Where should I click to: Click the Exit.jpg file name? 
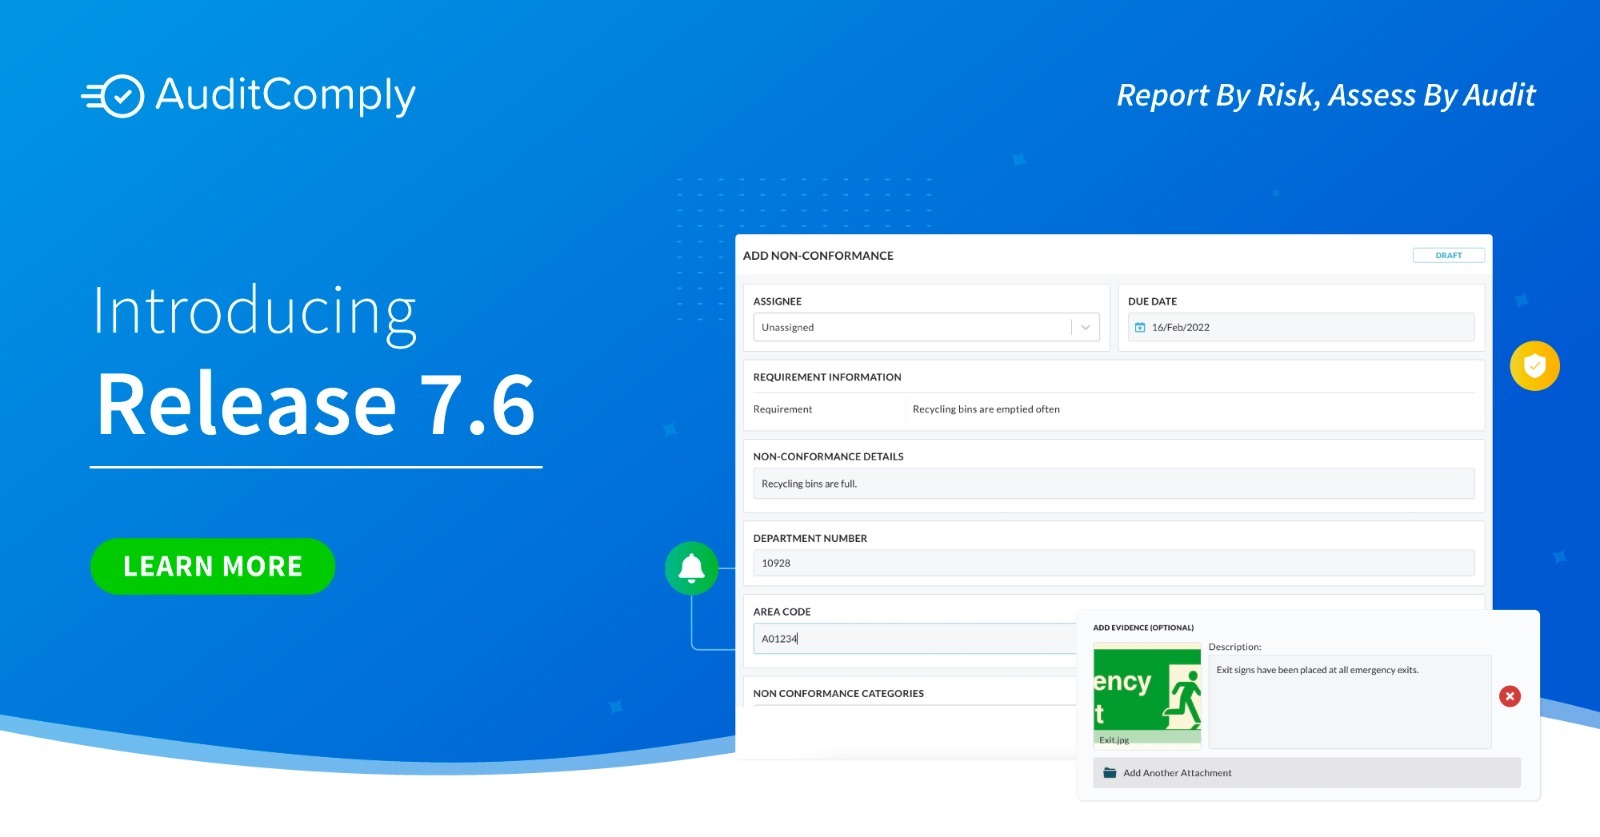coord(1114,740)
